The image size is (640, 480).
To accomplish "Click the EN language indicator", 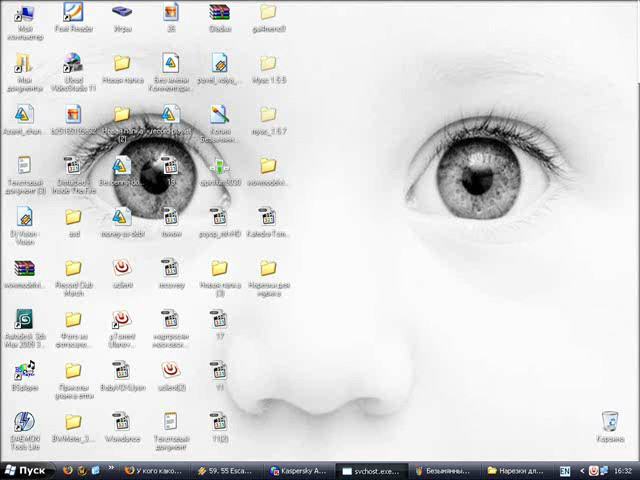I will point(565,470).
